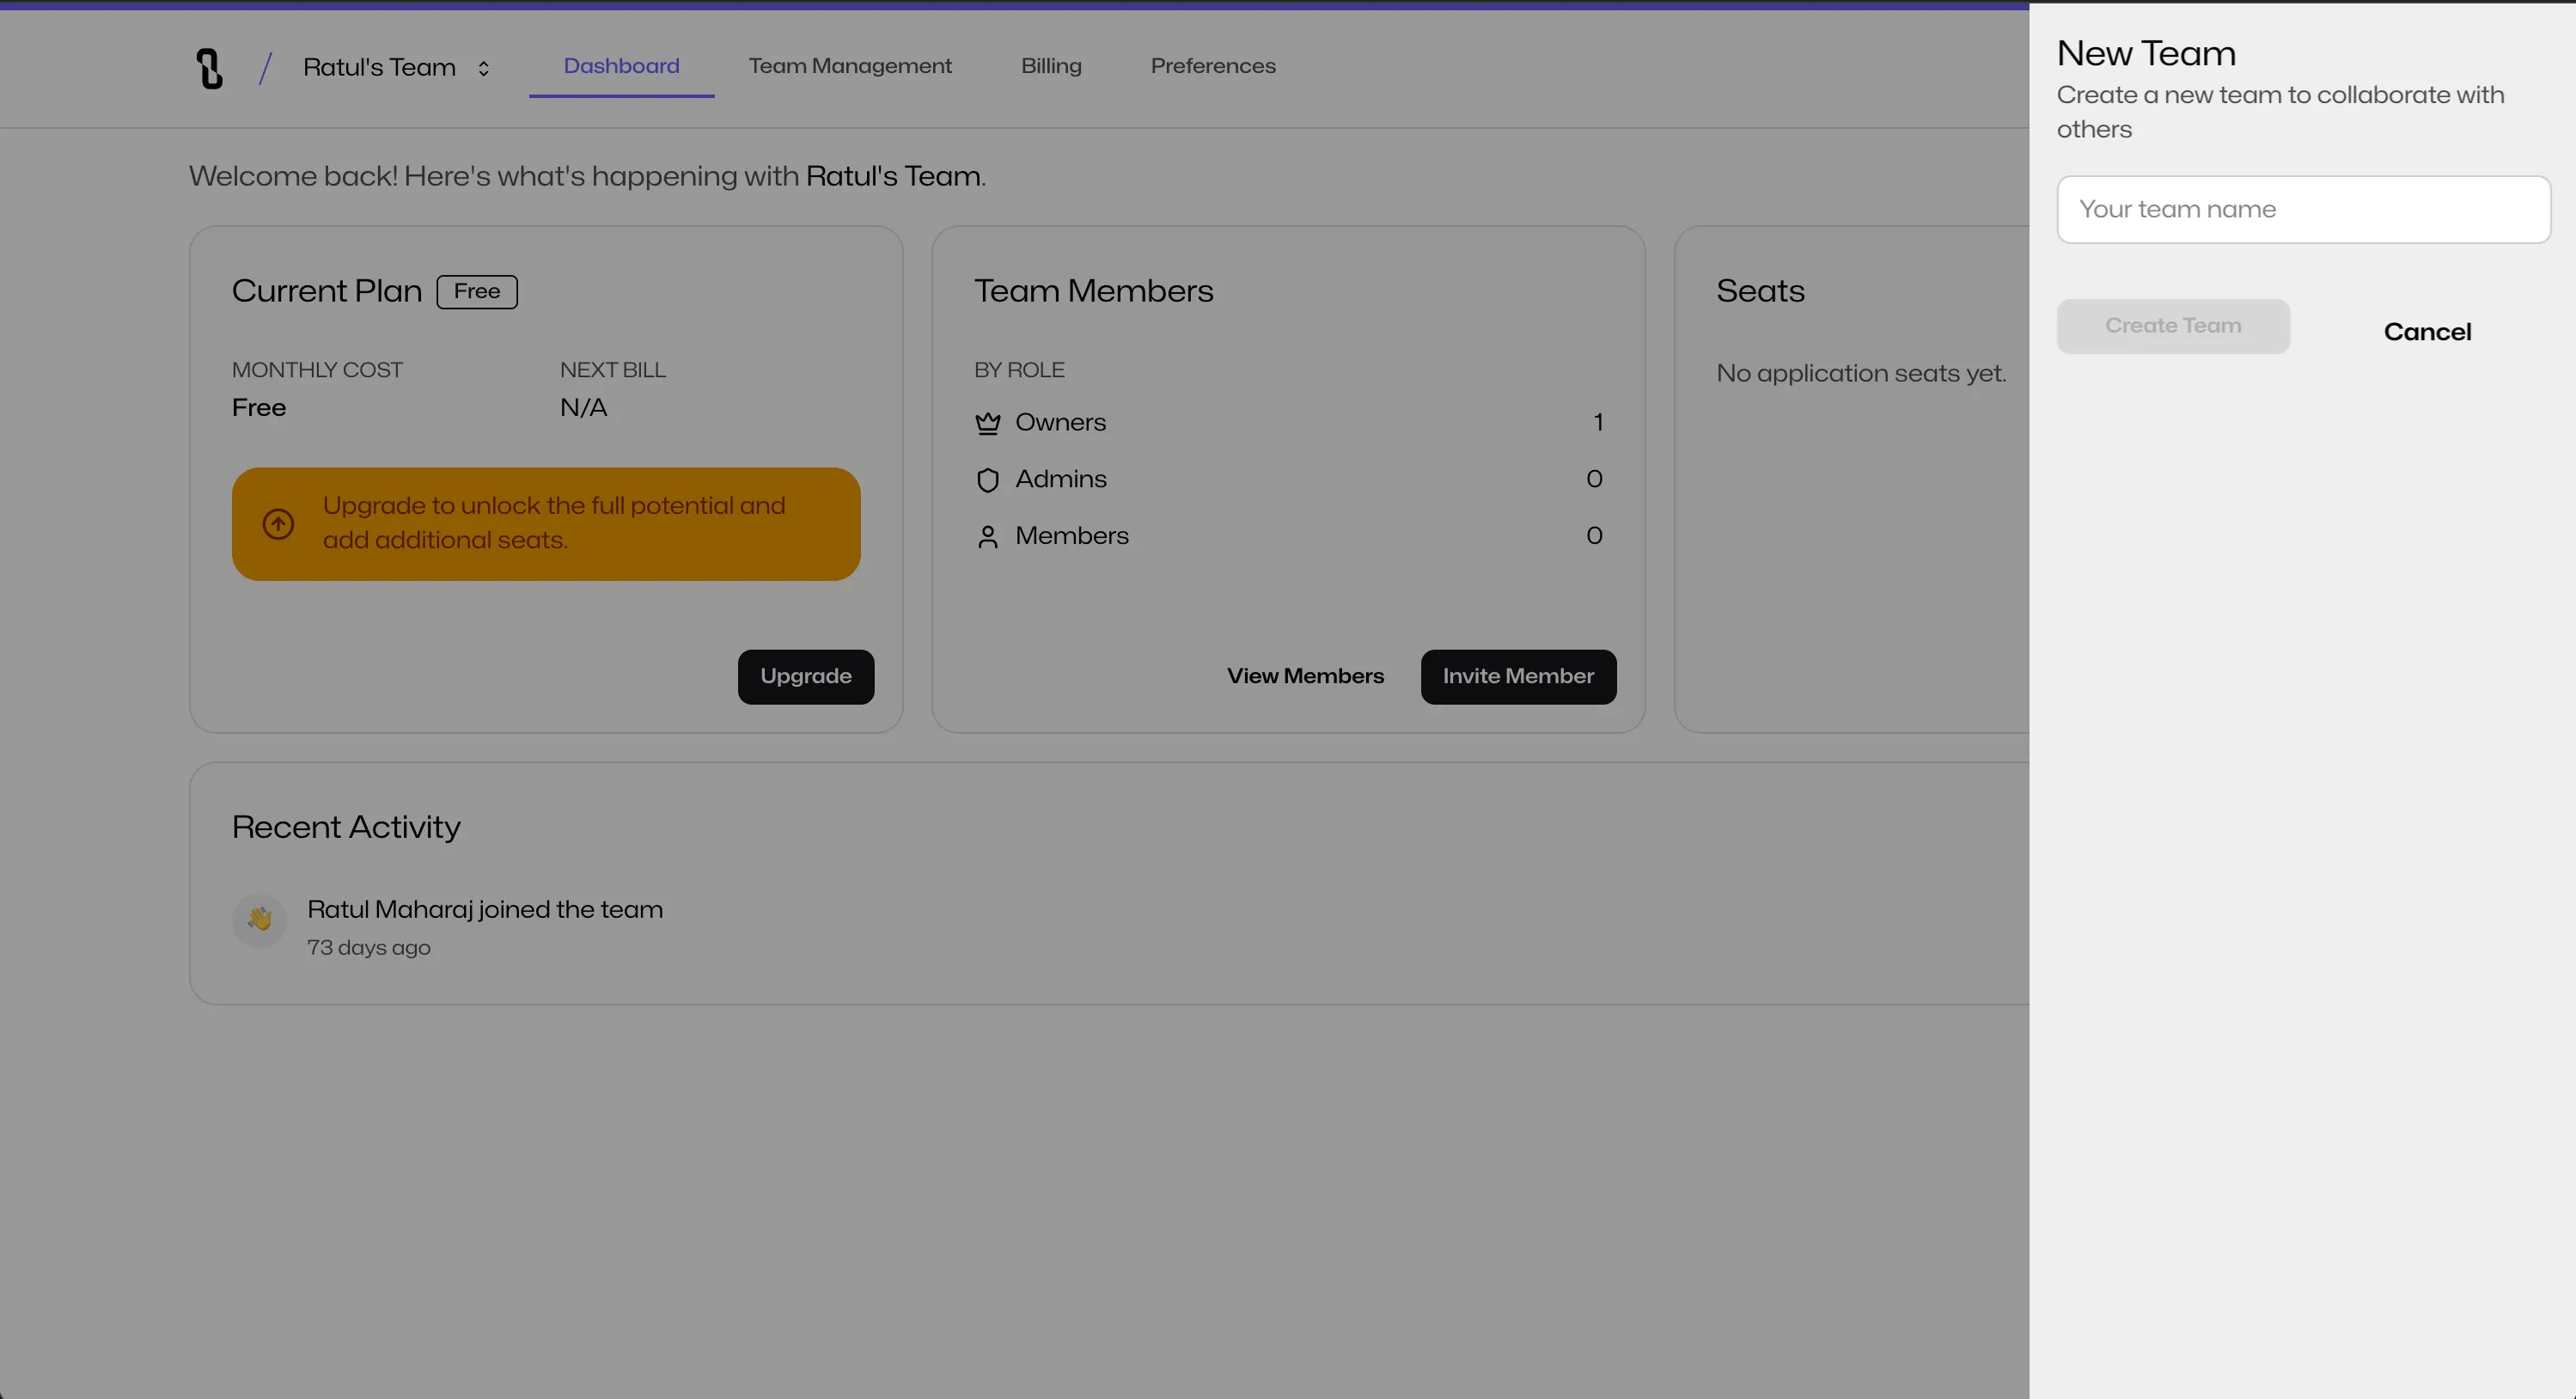Go to the Preferences tab
The image size is (2576, 1399).
click(1213, 65)
